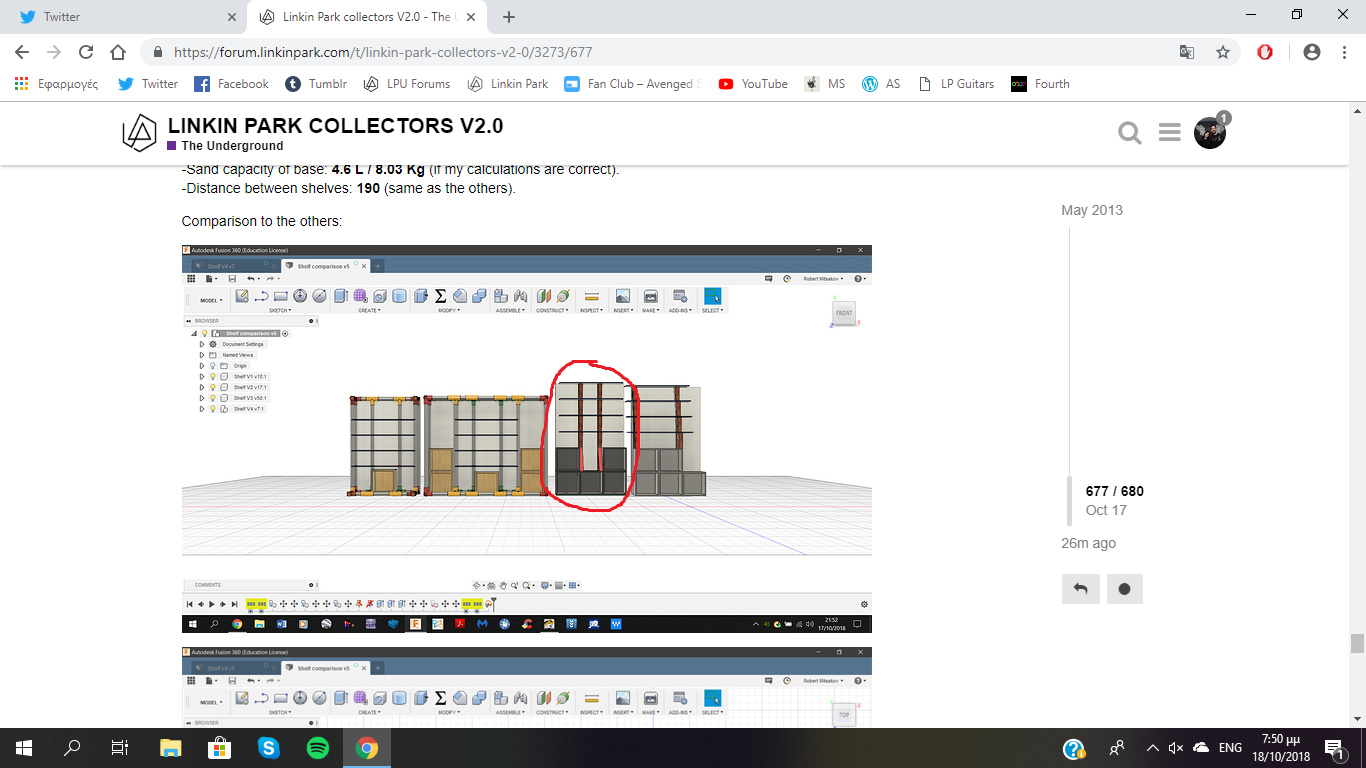Open the Chrome profile account icon
The image size is (1366, 768).
click(x=1312, y=52)
